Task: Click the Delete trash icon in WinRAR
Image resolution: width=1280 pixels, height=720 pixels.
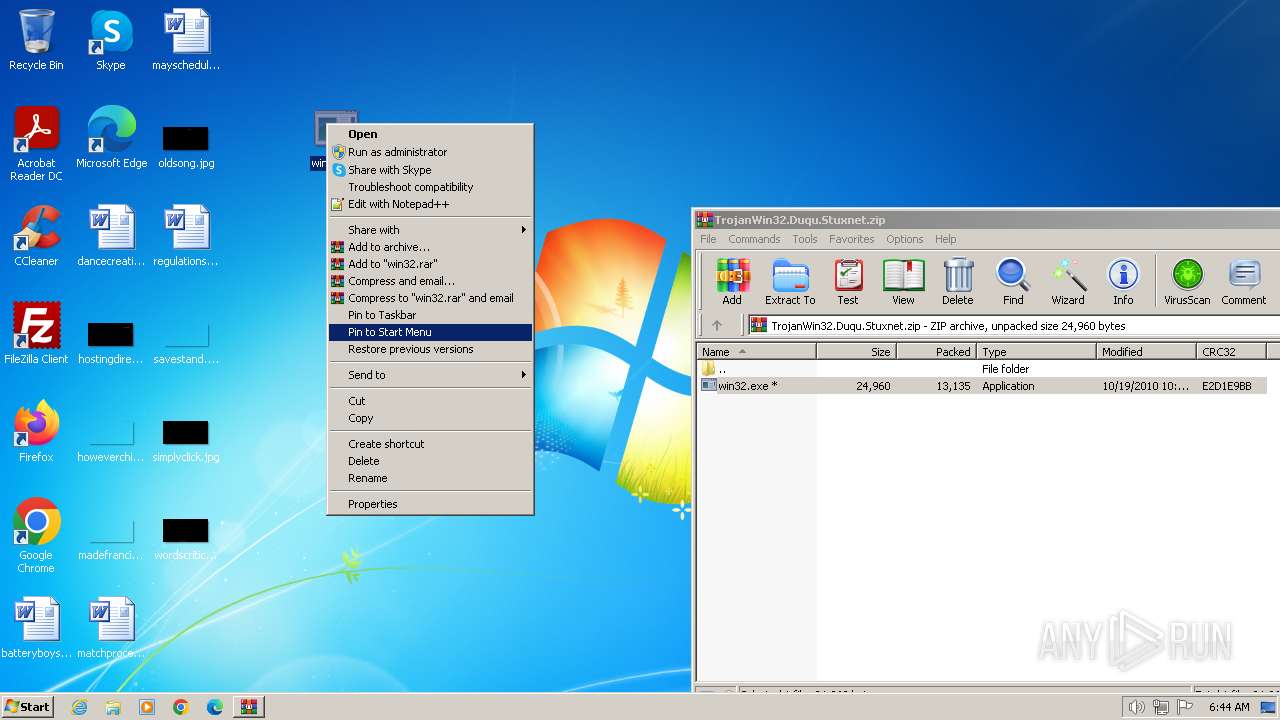Action: (x=957, y=281)
